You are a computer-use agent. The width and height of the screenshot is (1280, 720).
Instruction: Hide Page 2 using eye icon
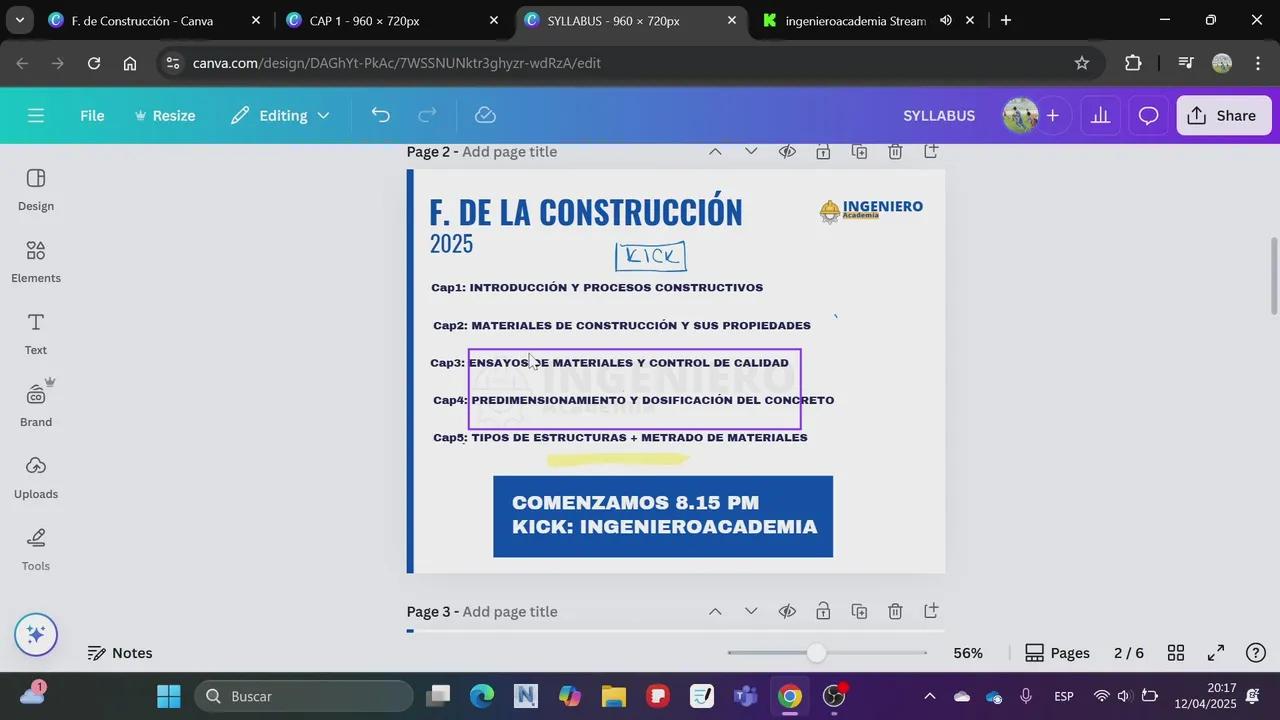pos(787,152)
